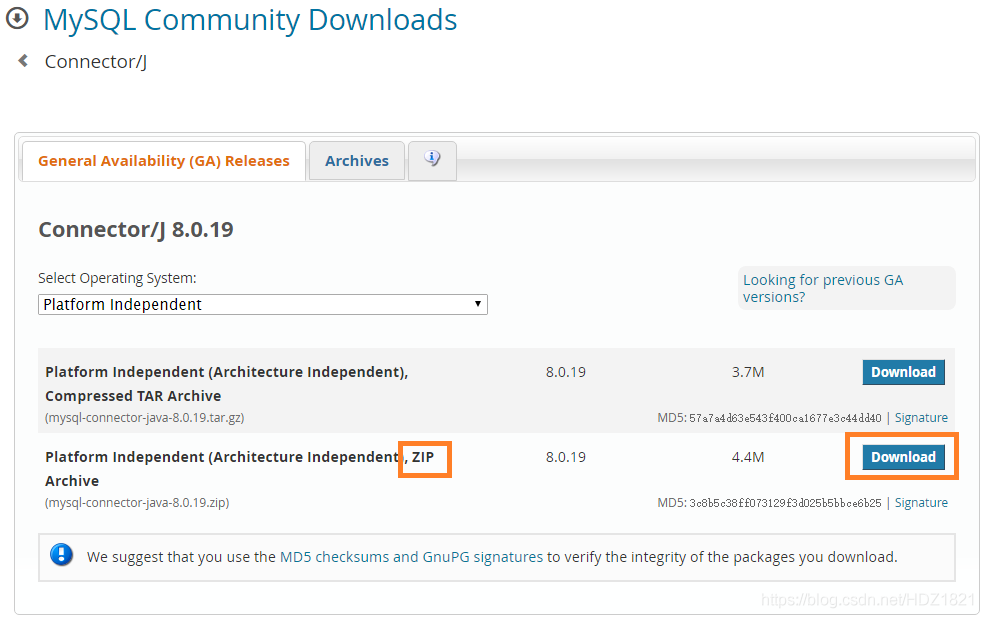Click the back arrow next to Connector/J

point(23,61)
